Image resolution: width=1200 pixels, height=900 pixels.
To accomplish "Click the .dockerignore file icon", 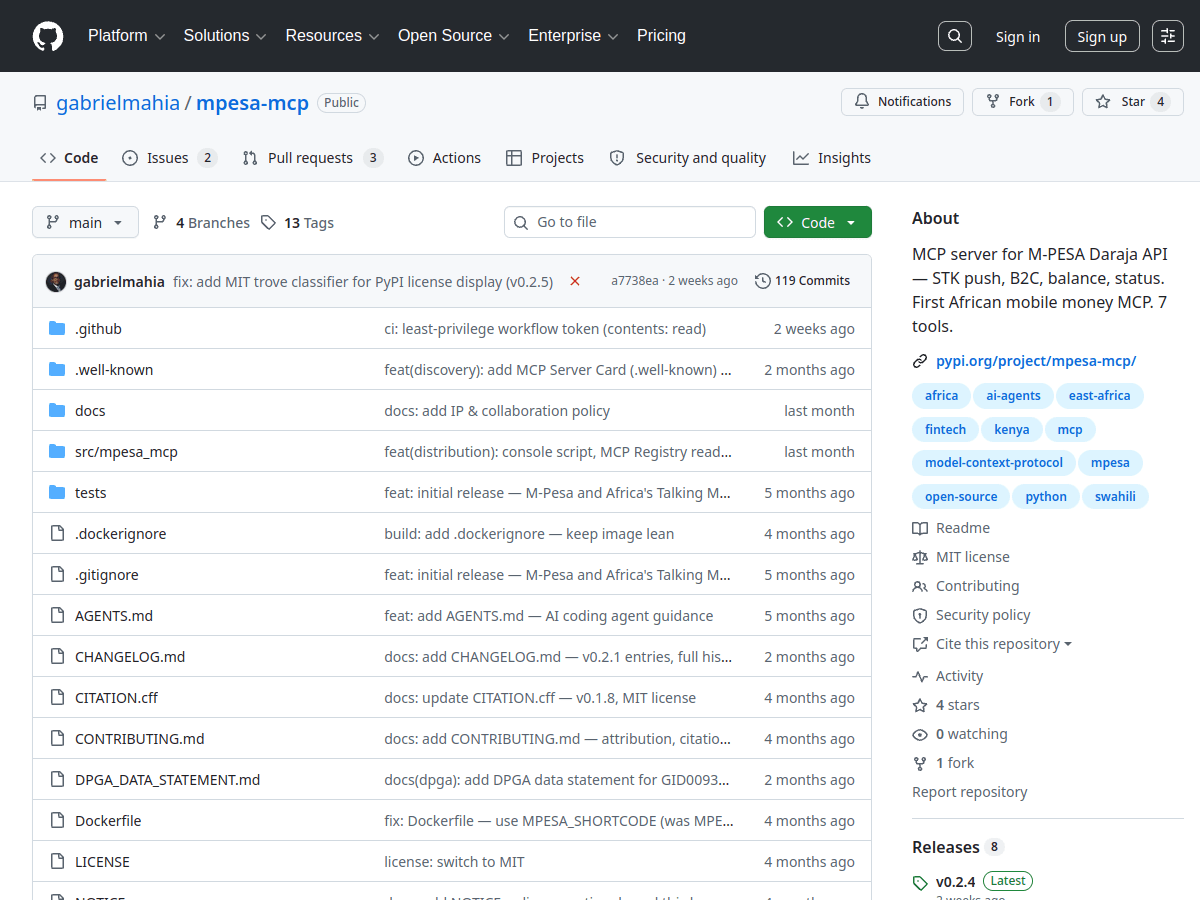I will click(57, 534).
